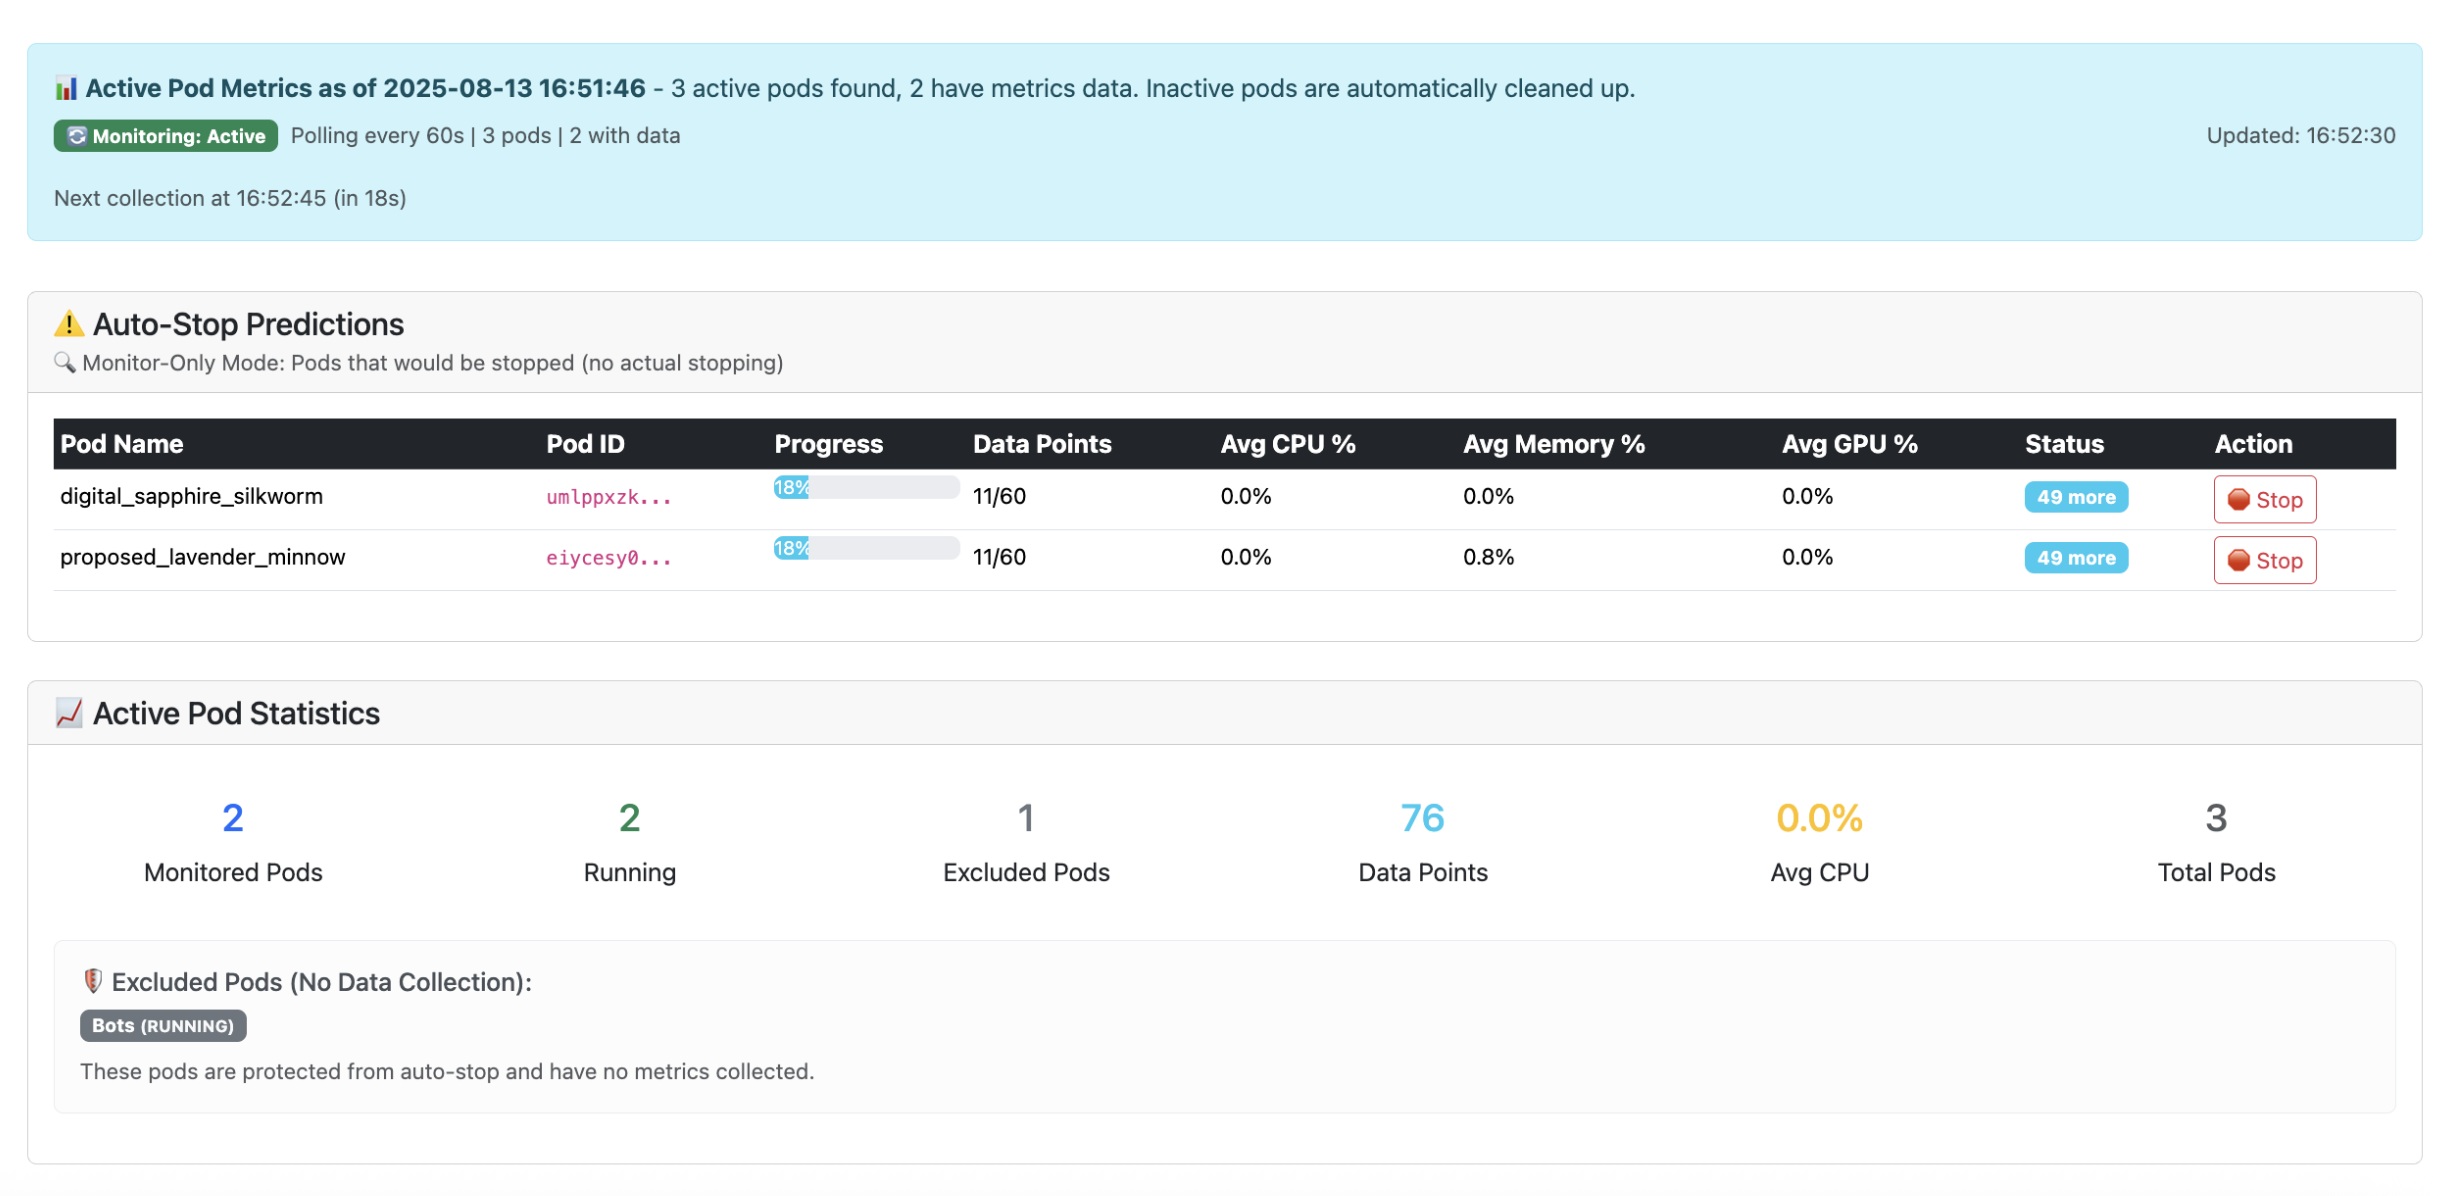Click the umlppxzk pod ID link
This screenshot has height=1196, width=2438.
tap(608, 497)
